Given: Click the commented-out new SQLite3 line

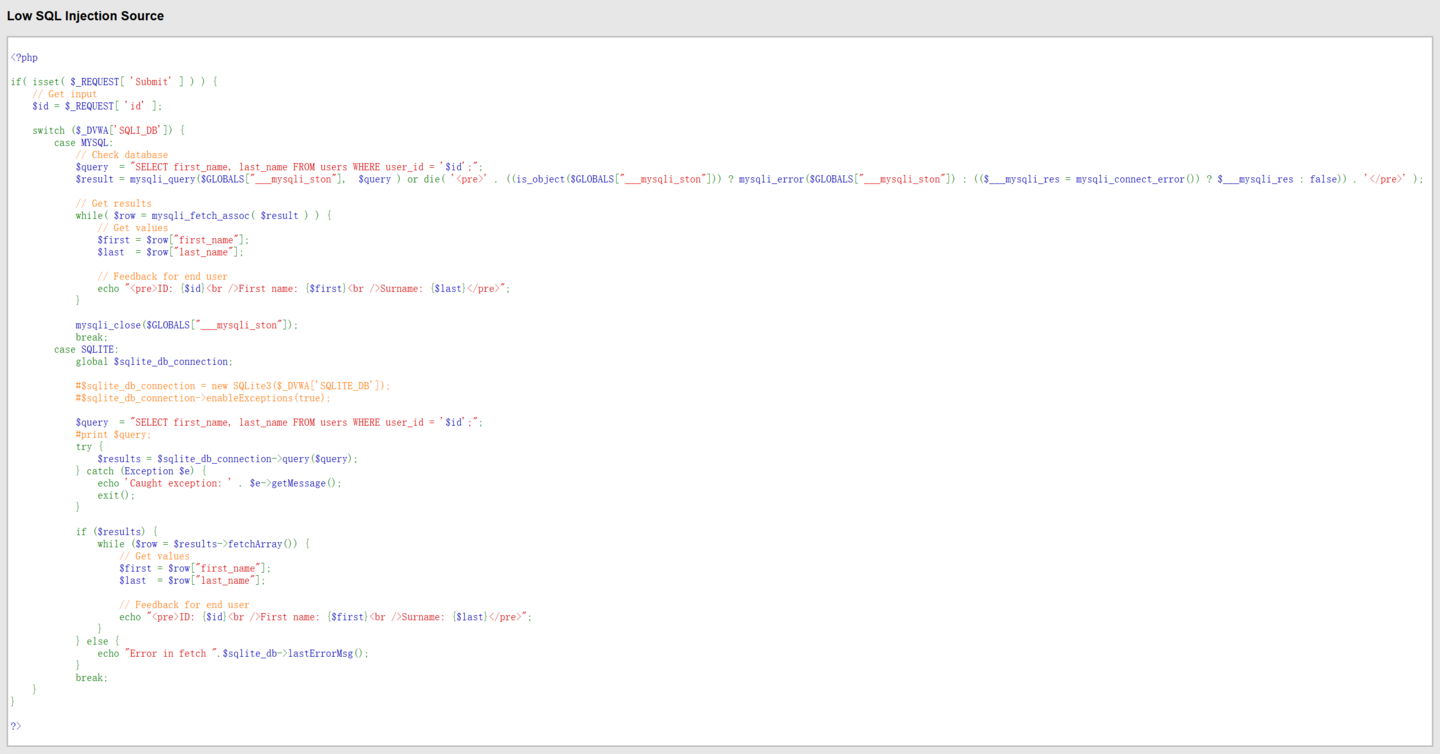Looking at the screenshot, I should pyautogui.click(x=233, y=386).
